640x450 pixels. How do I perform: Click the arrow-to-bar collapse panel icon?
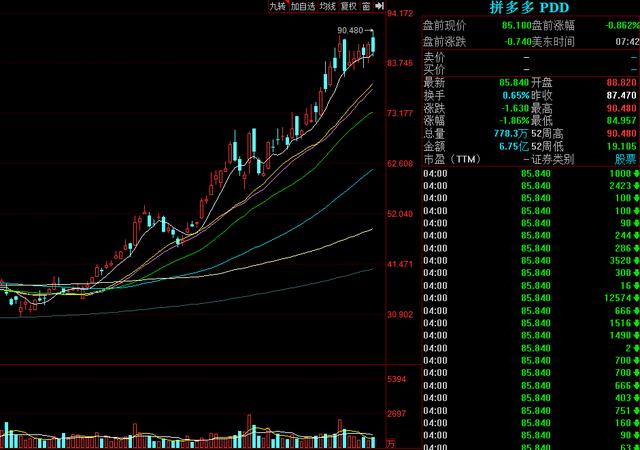[x=379, y=6]
